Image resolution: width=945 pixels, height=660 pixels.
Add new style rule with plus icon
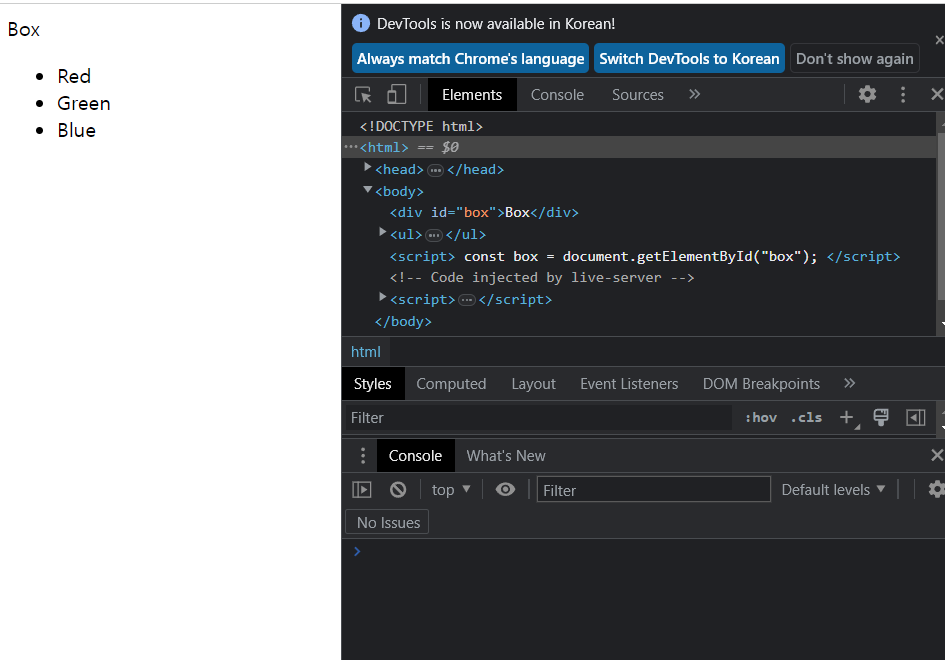coord(847,417)
